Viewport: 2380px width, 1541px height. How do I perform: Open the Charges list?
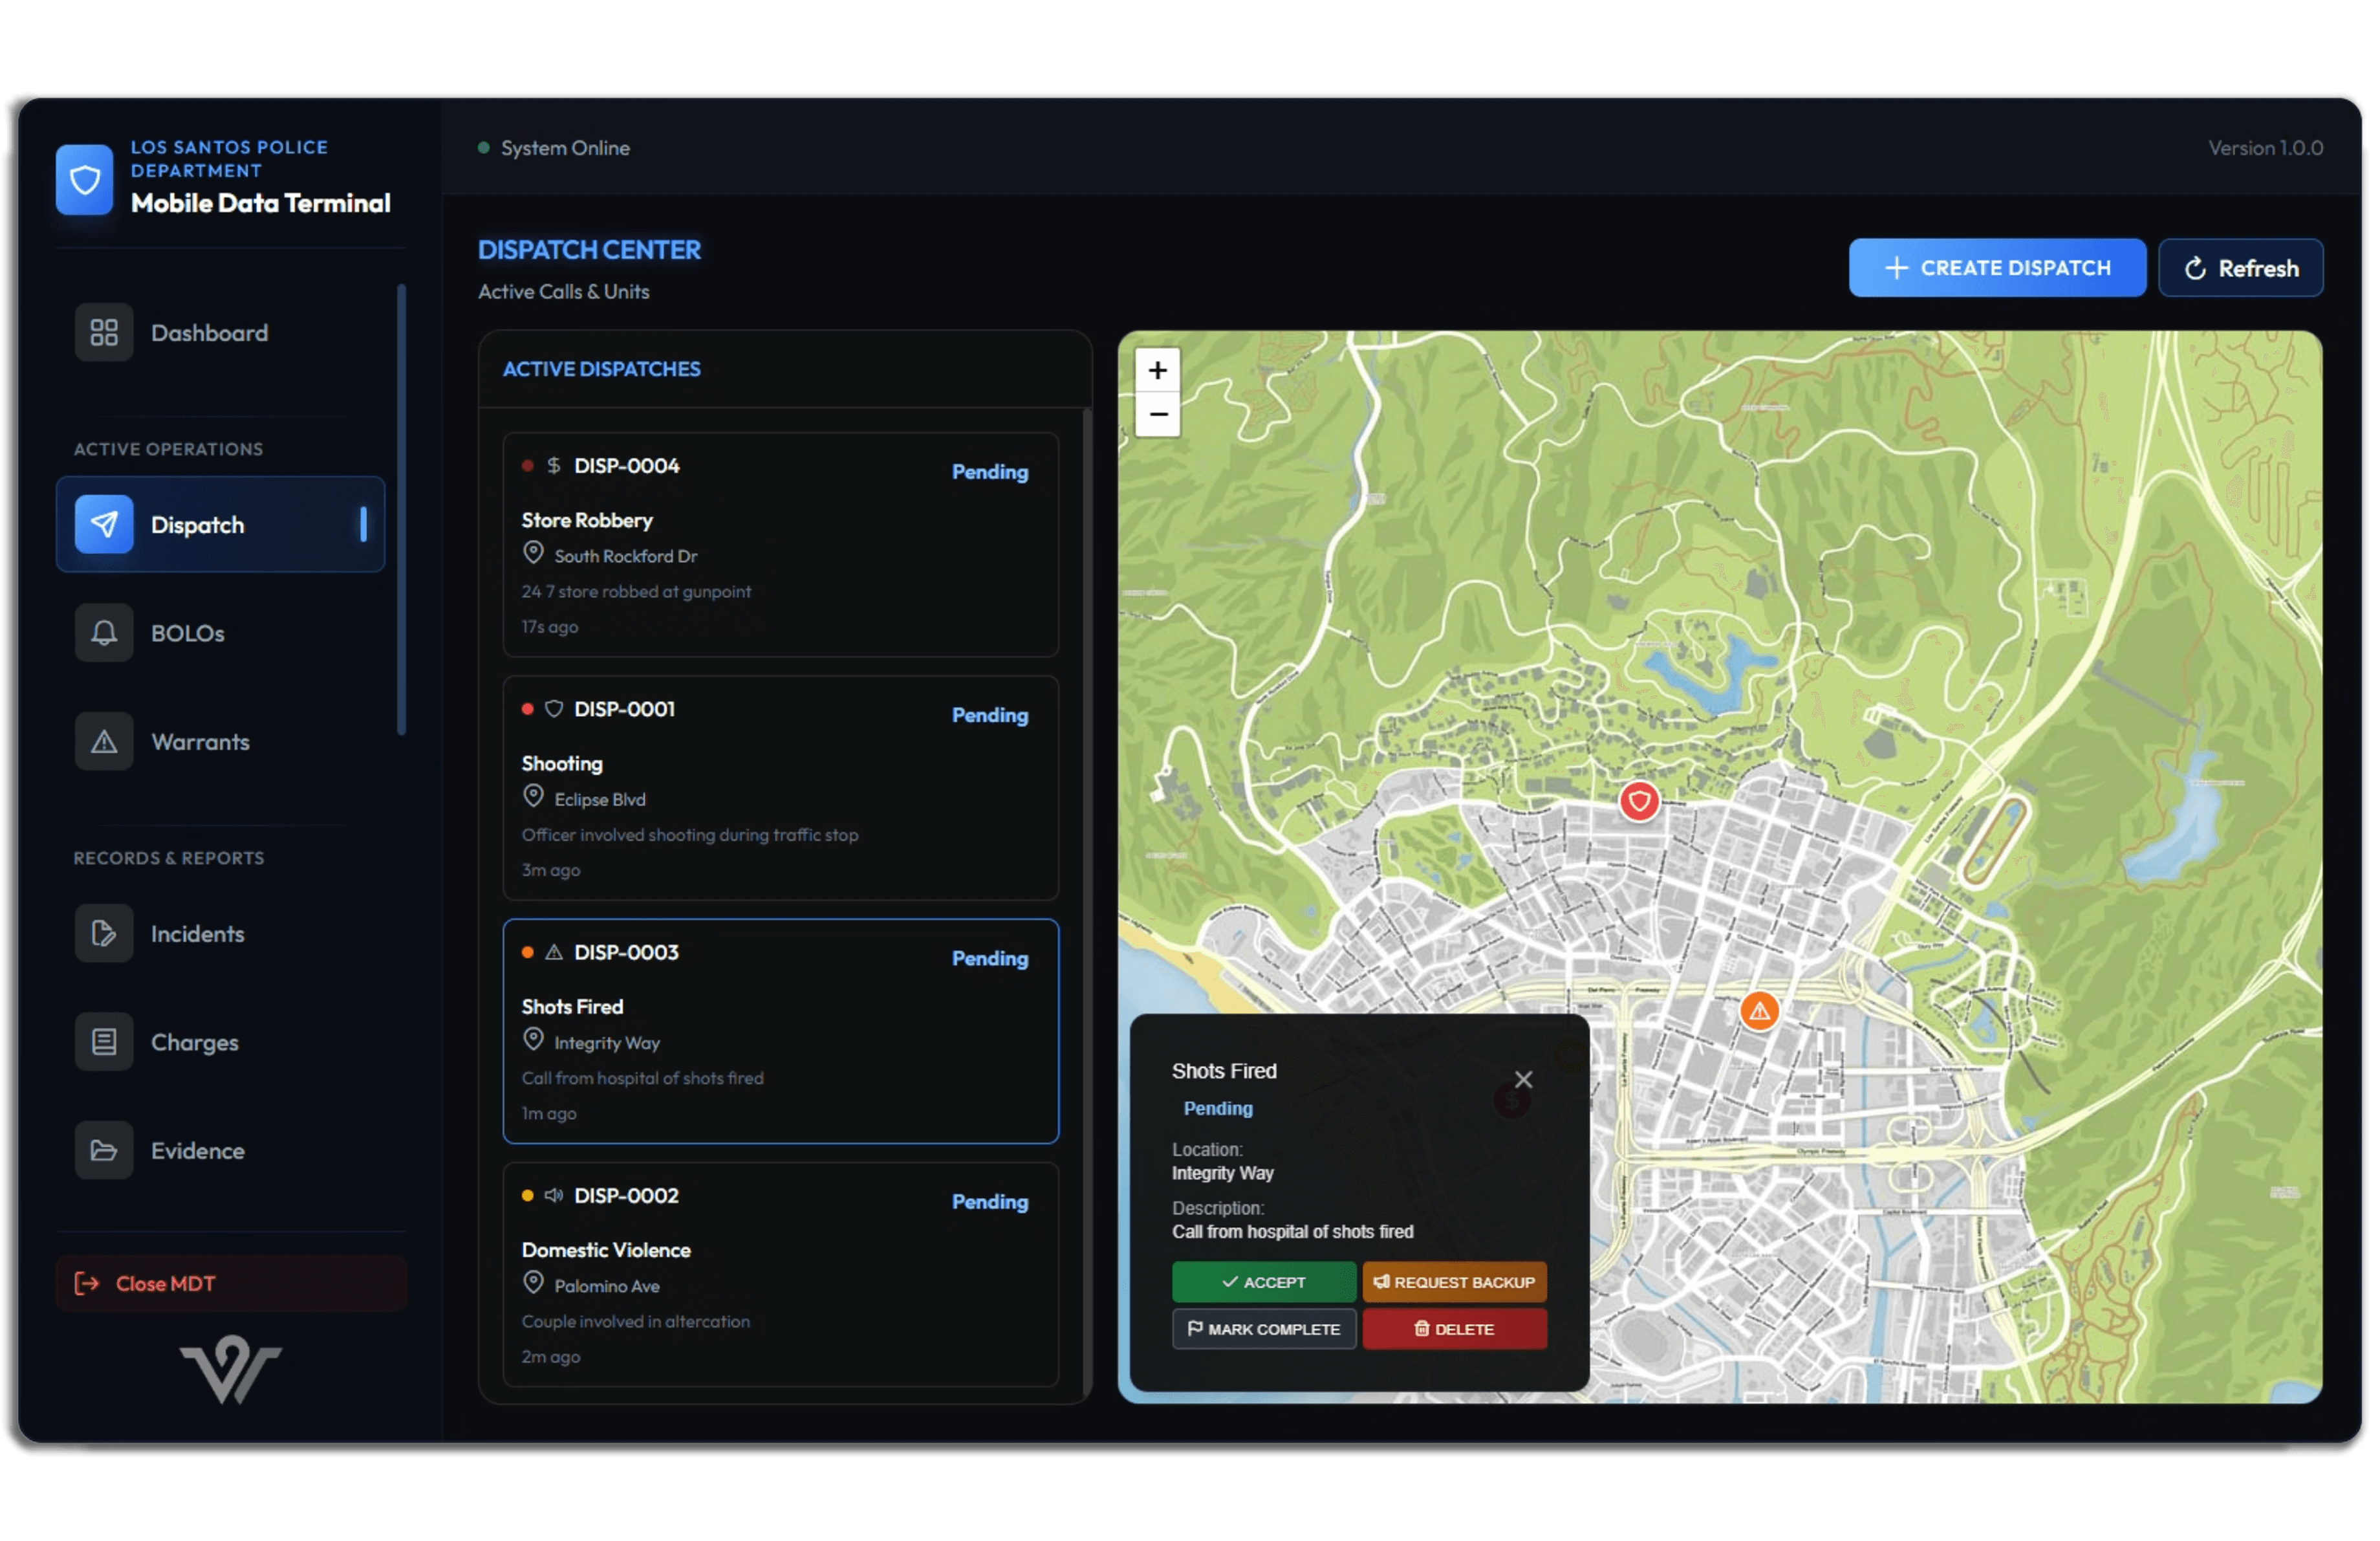(220, 1042)
